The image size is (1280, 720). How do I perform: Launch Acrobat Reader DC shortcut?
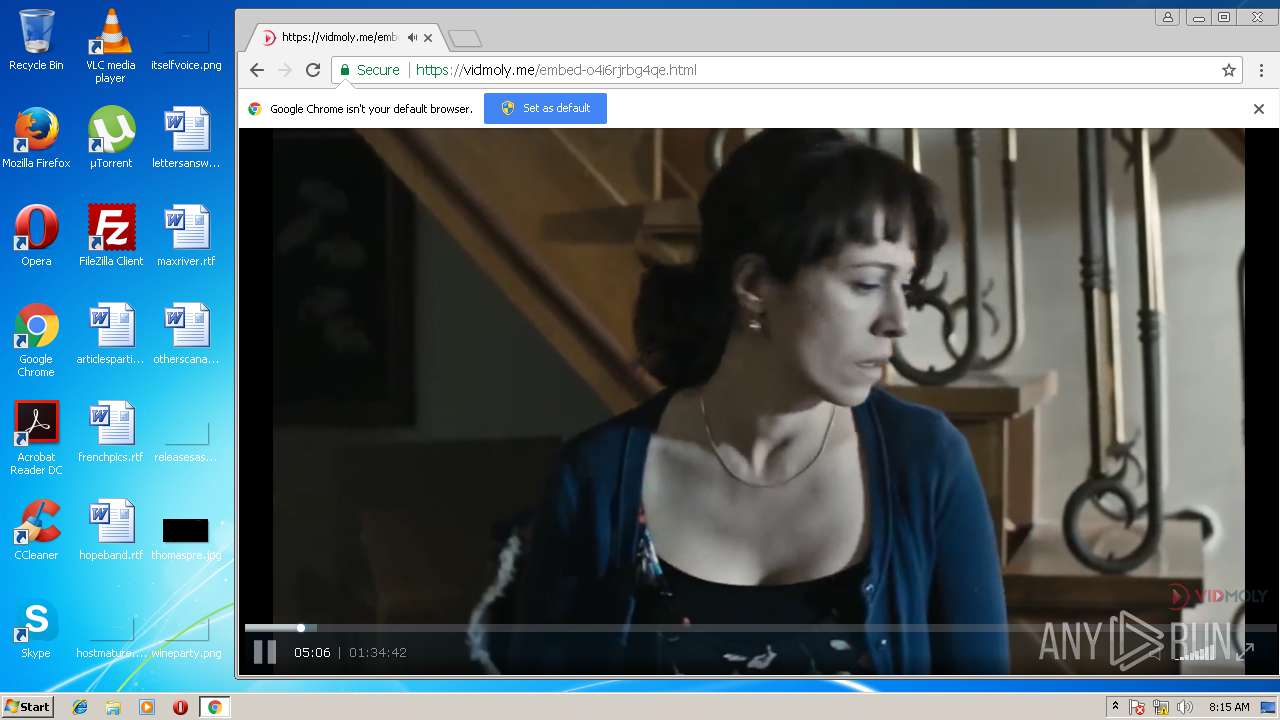pos(36,438)
